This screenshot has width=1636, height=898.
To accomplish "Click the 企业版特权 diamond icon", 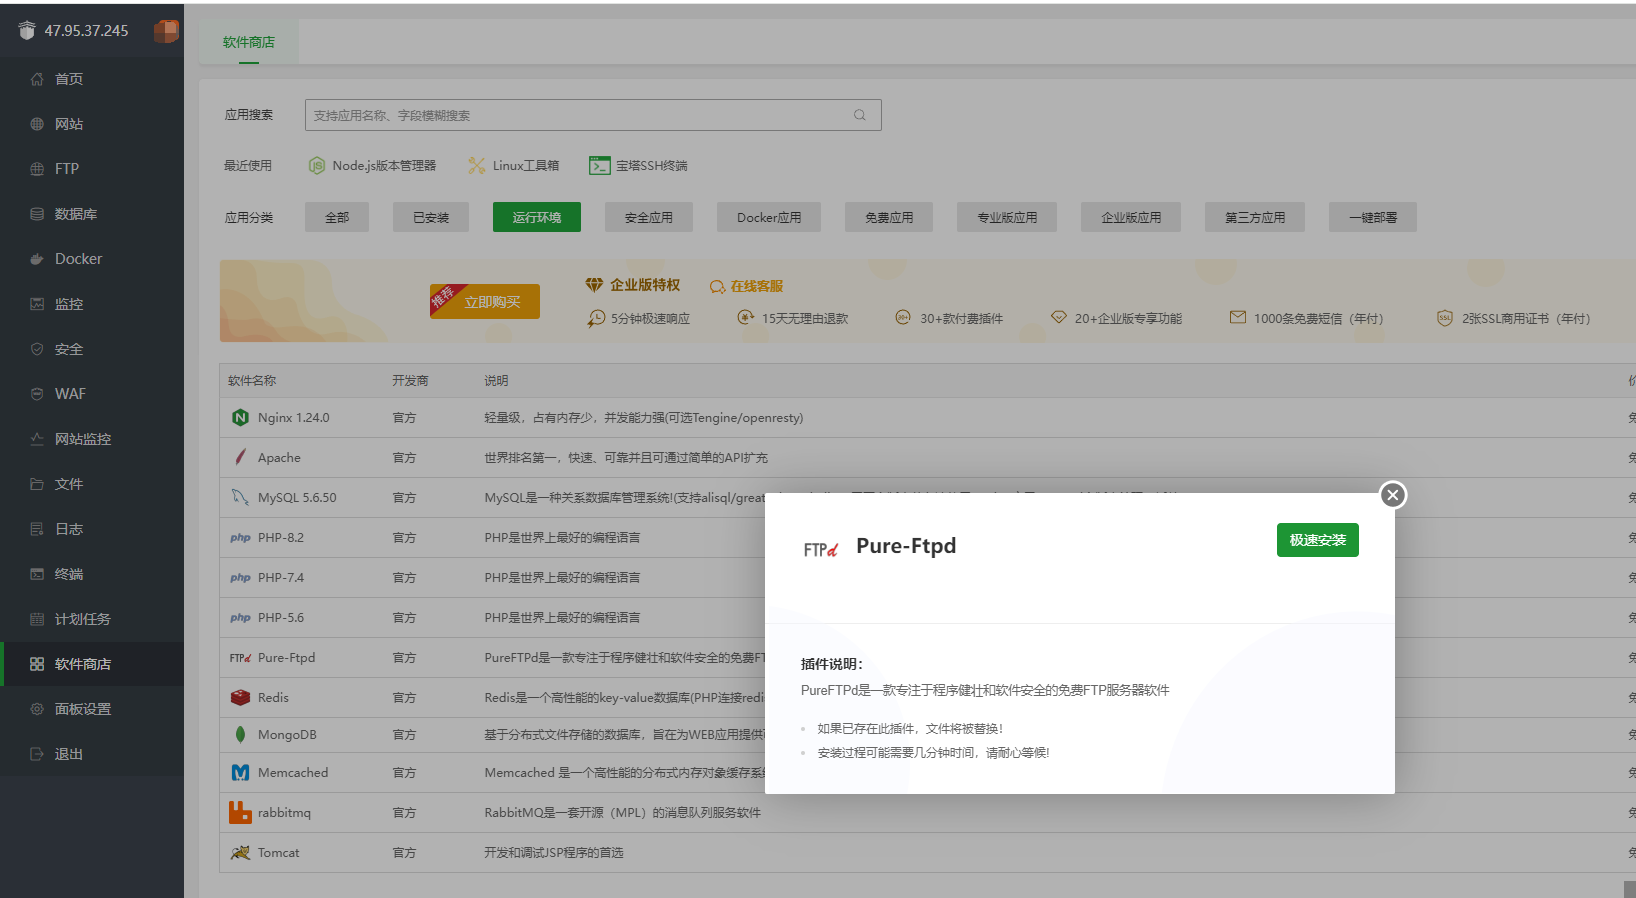I will (x=594, y=285).
